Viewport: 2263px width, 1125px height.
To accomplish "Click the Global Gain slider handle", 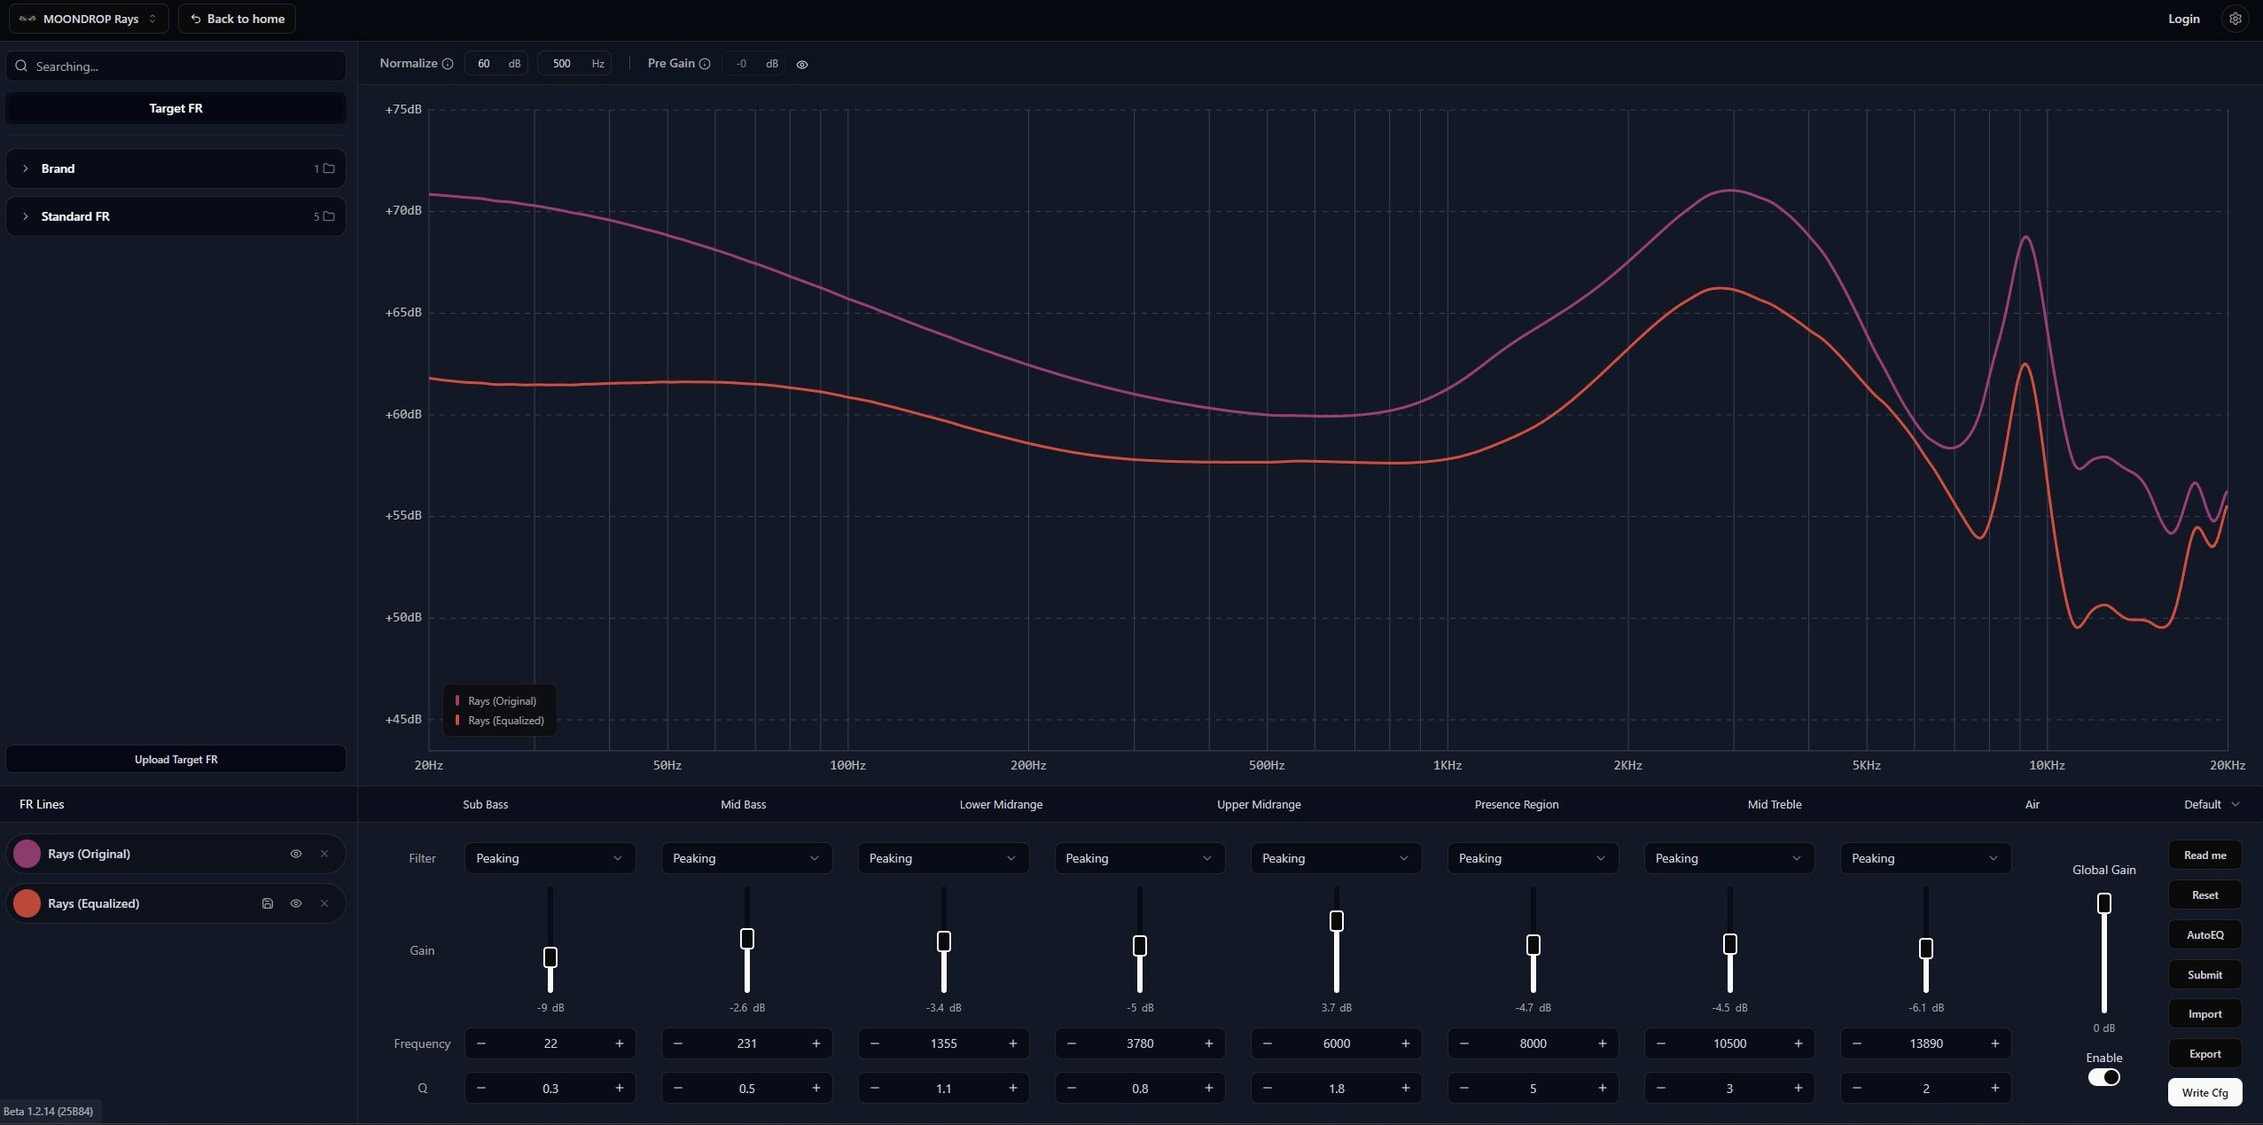I will click(2104, 903).
